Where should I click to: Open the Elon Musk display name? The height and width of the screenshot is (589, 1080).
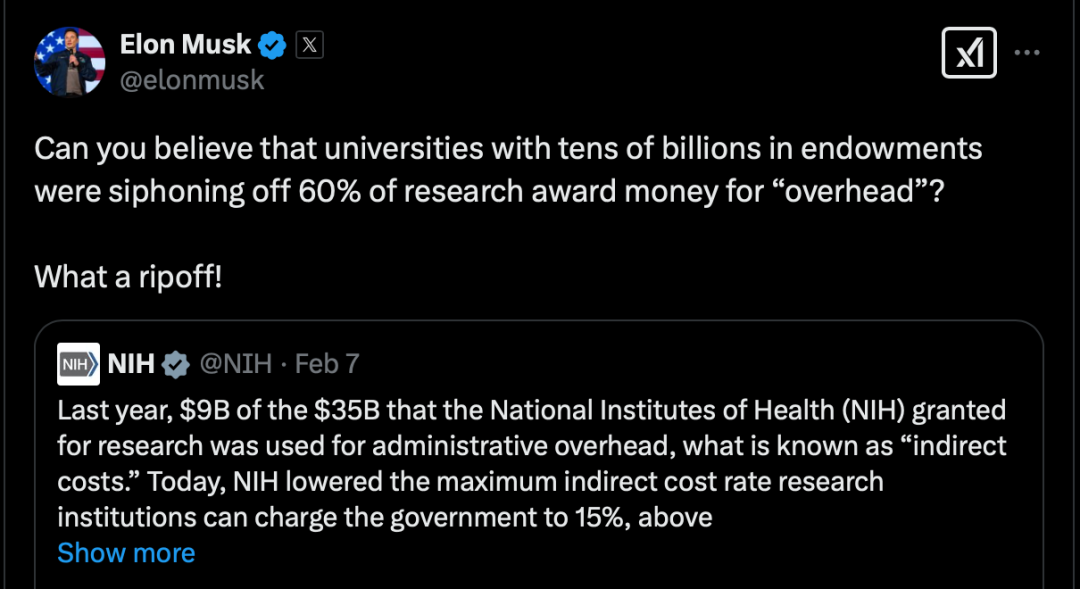pyautogui.click(x=185, y=45)
